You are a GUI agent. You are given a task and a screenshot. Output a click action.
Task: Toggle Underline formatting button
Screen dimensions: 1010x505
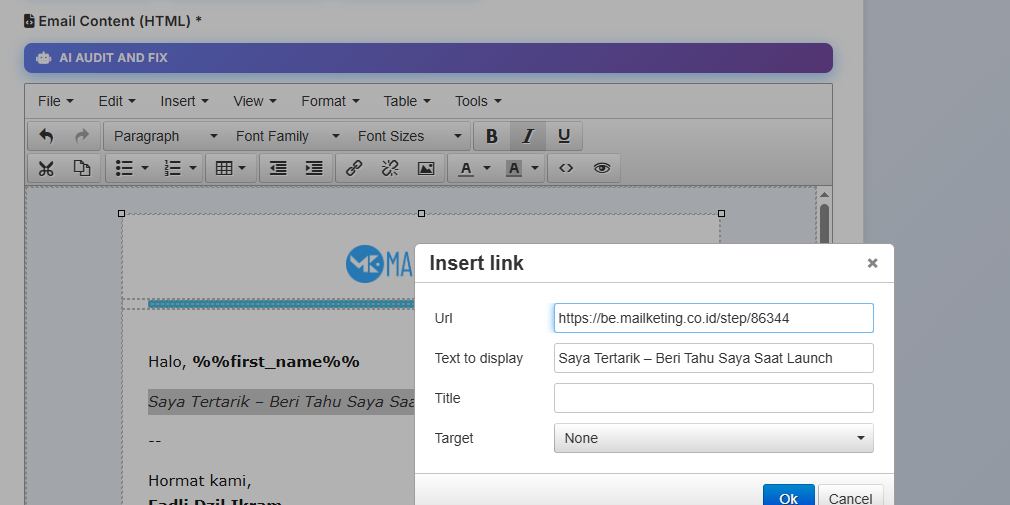coord(564,136)
